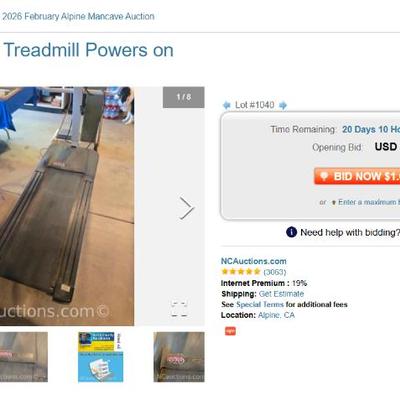Select the first treadmill thumbnail
Image resolution: width=400 pixels, height=400 pixels.
click(x=24, y=357)
